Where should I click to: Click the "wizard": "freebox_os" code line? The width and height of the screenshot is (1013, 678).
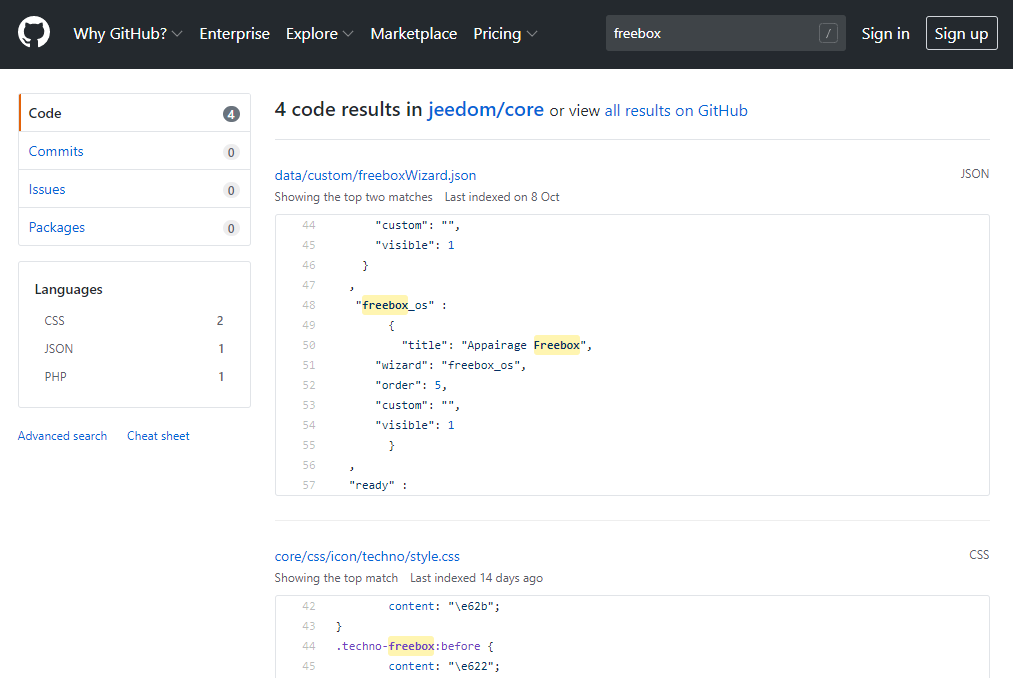click(x=450, y=365)
